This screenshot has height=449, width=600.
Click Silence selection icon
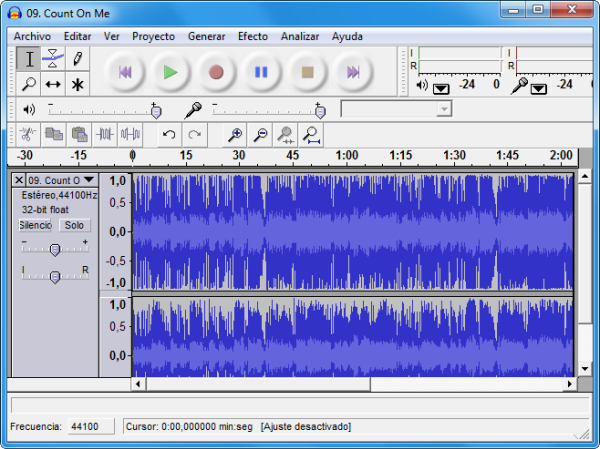pos(130,134)
